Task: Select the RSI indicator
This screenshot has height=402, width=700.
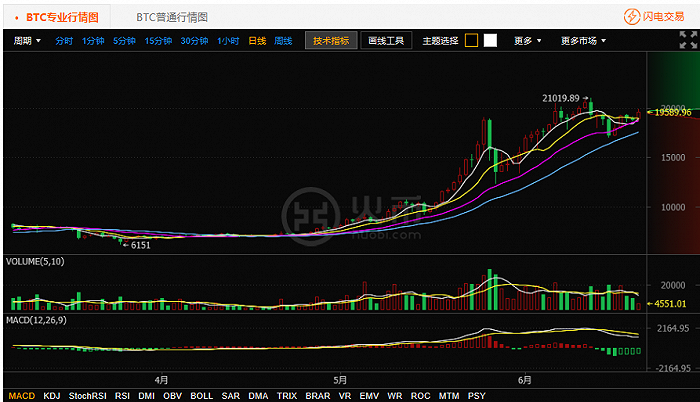Action: point(122,396)
